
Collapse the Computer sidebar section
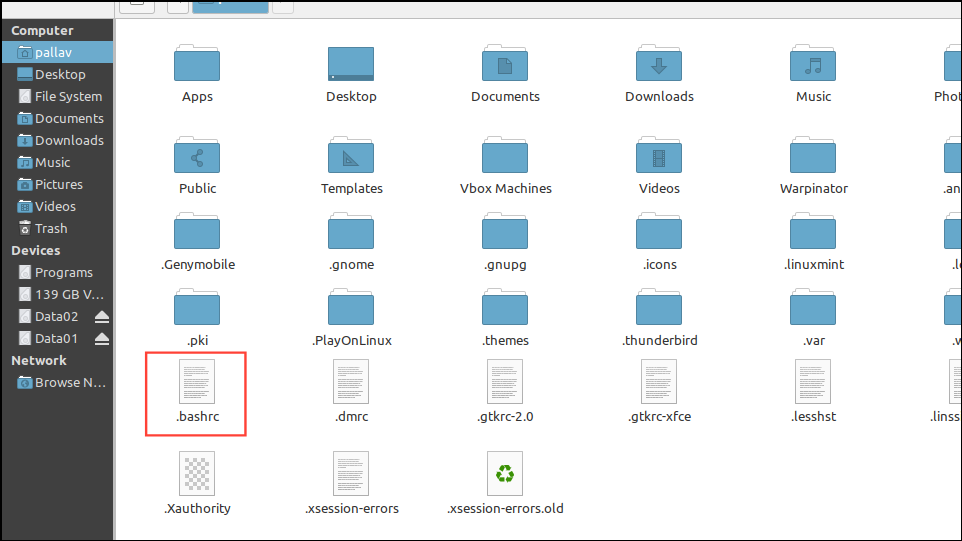point(42,31)
